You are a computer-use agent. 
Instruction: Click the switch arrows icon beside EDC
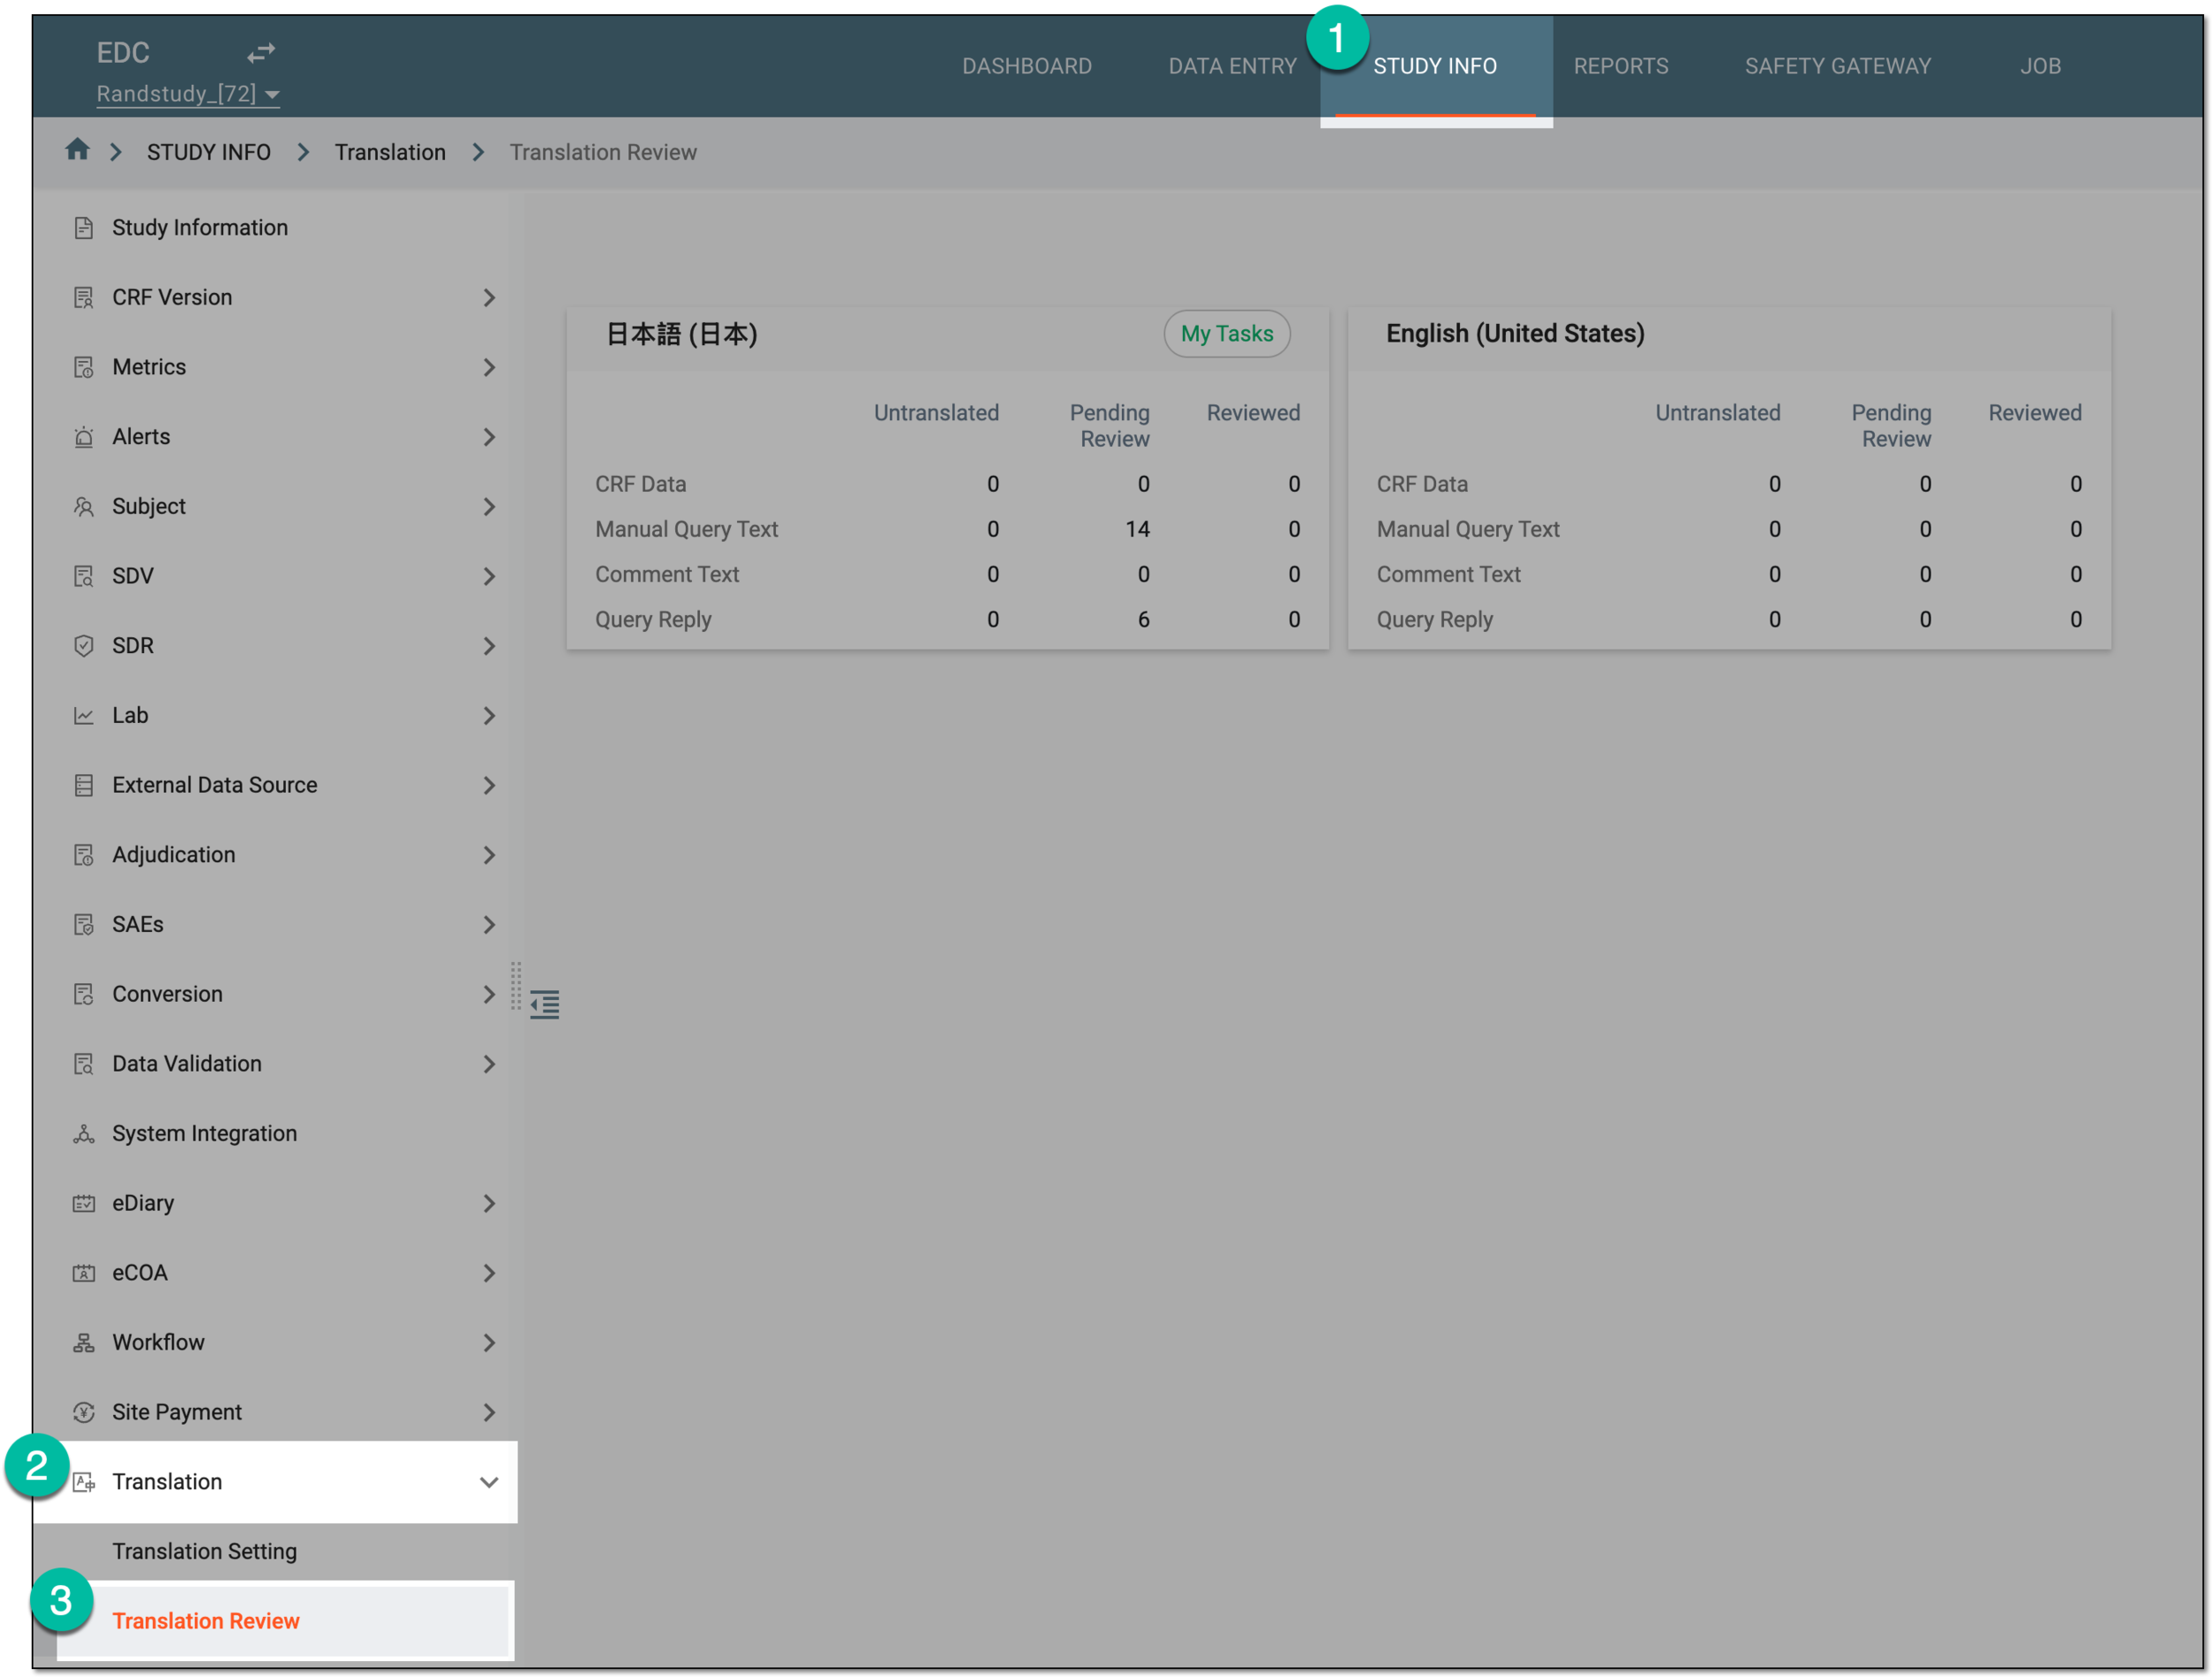coord(261,52)
